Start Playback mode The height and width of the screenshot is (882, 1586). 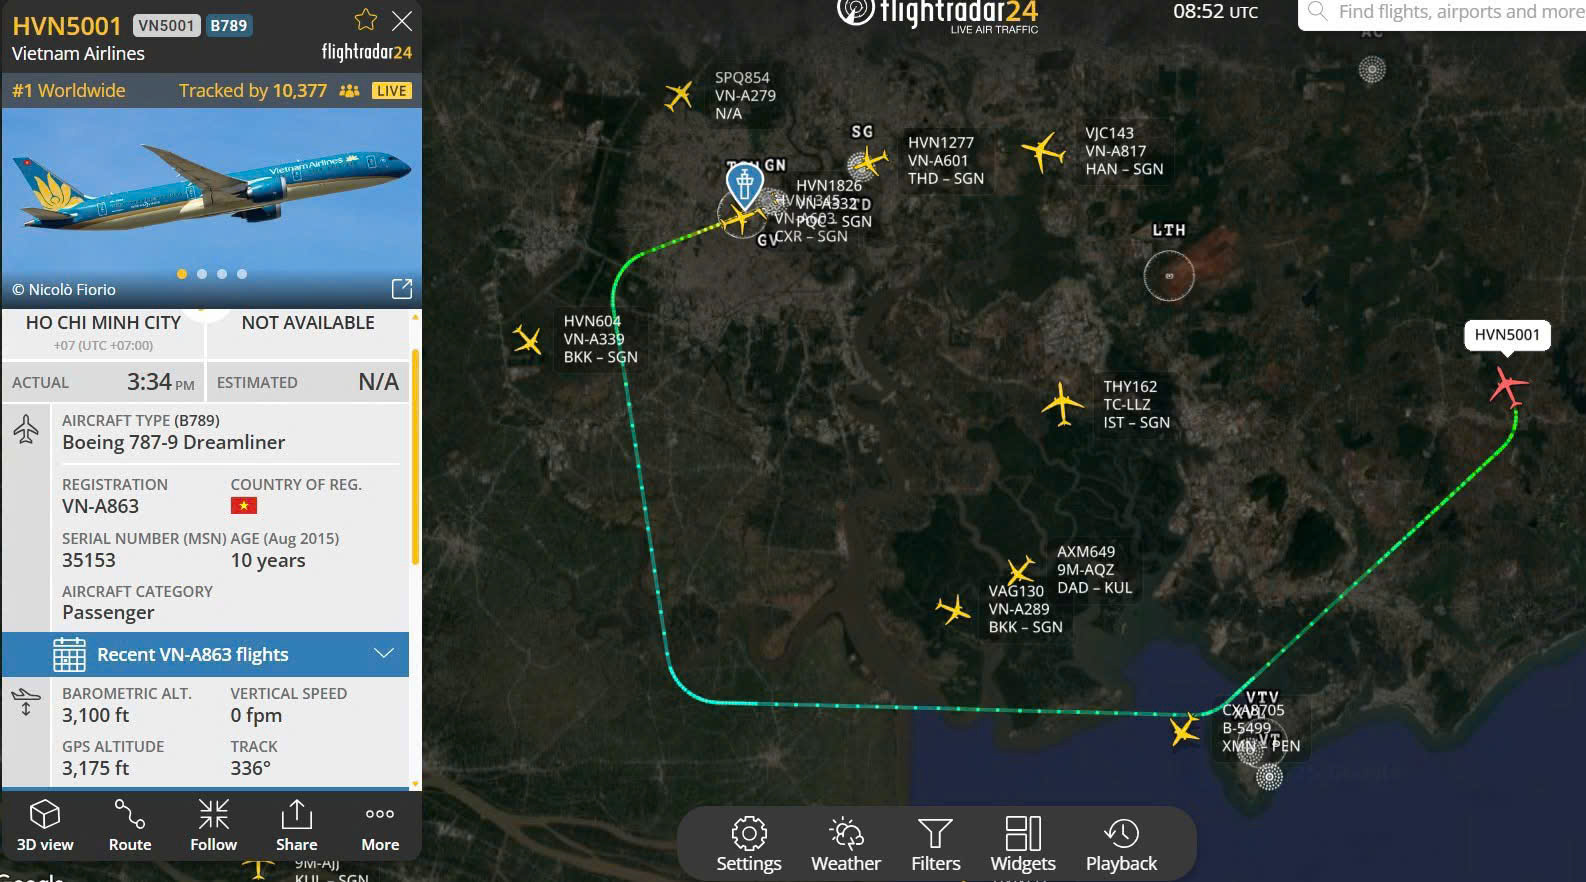1122,845
